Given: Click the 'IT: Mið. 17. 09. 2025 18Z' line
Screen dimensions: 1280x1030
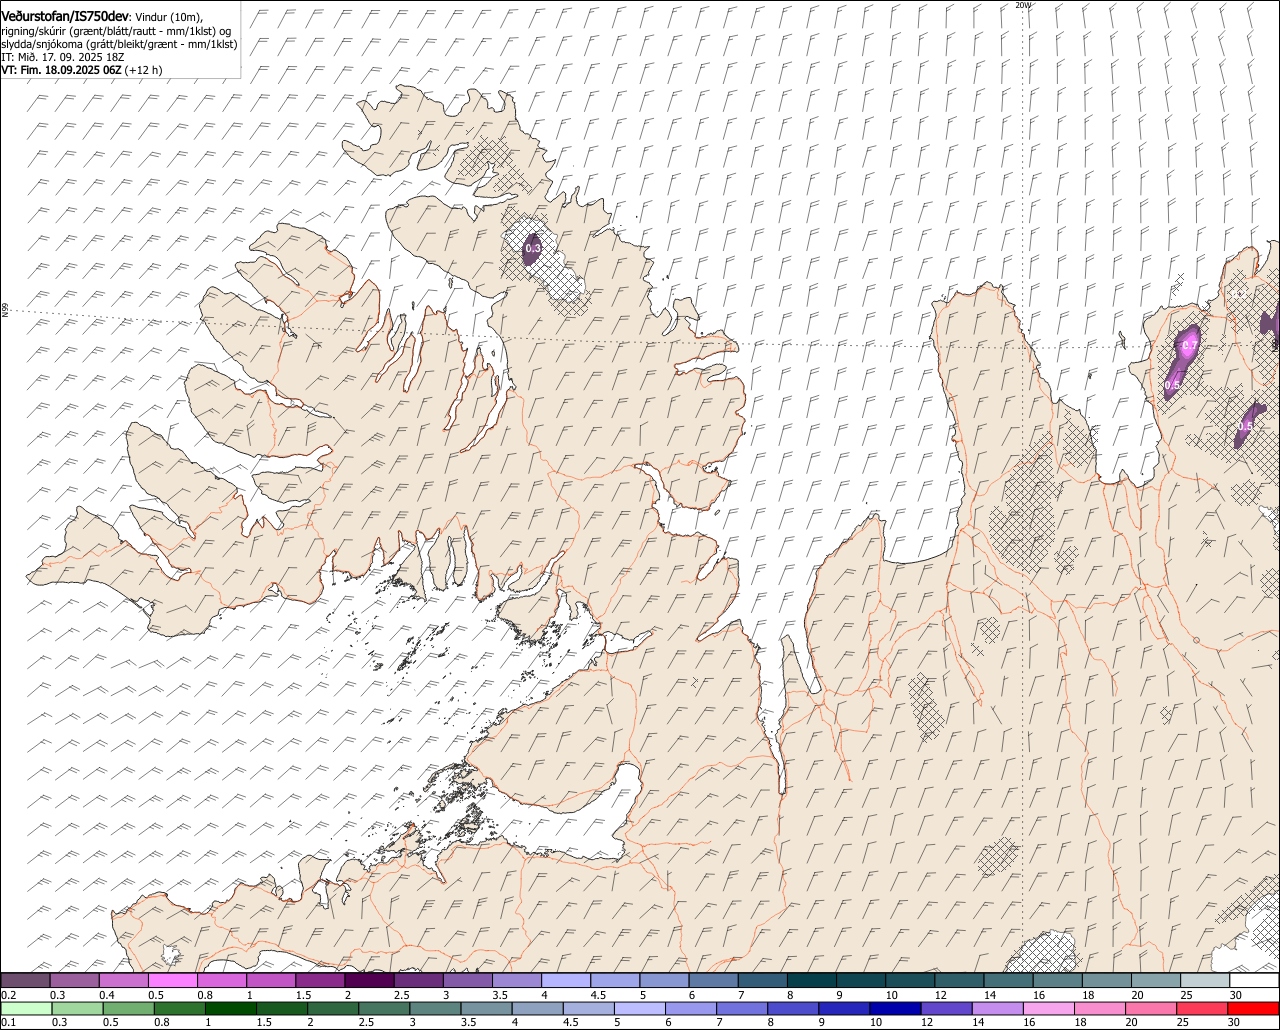Looking at the screenshot, I should pos(62,57).
